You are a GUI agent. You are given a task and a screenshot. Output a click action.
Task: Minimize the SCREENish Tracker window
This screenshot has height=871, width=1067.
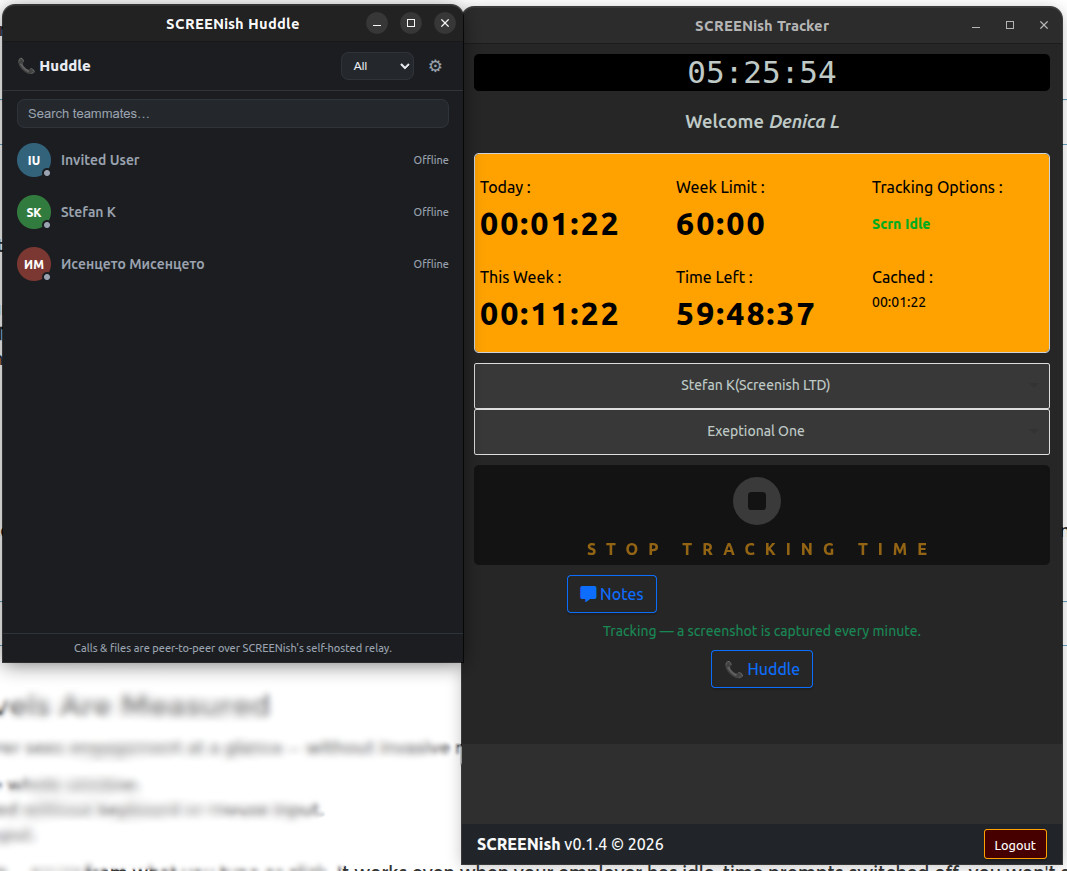click(x=976, y=26)
